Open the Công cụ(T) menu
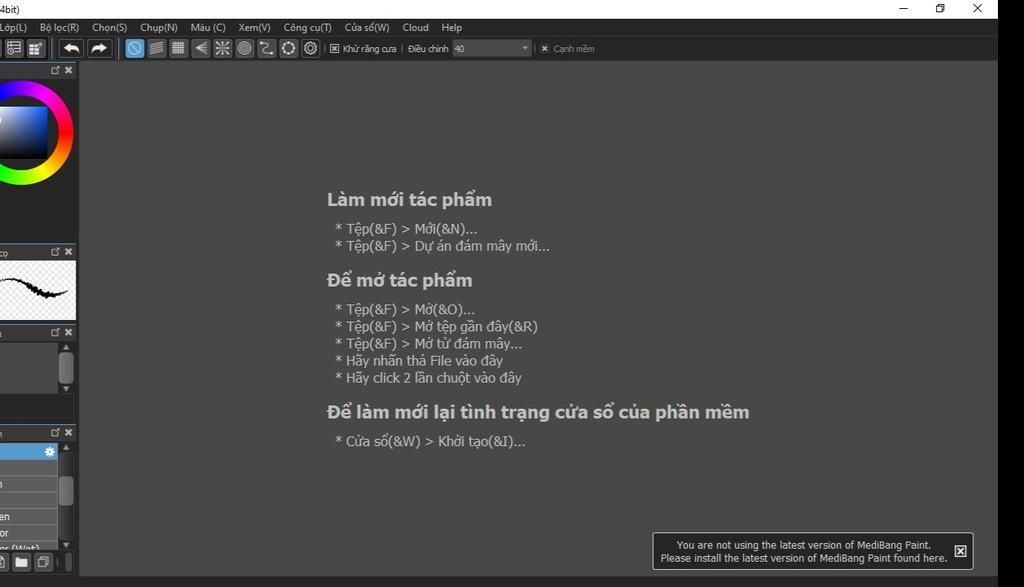This screenshot has width=1024, height=587. [308, 27]
